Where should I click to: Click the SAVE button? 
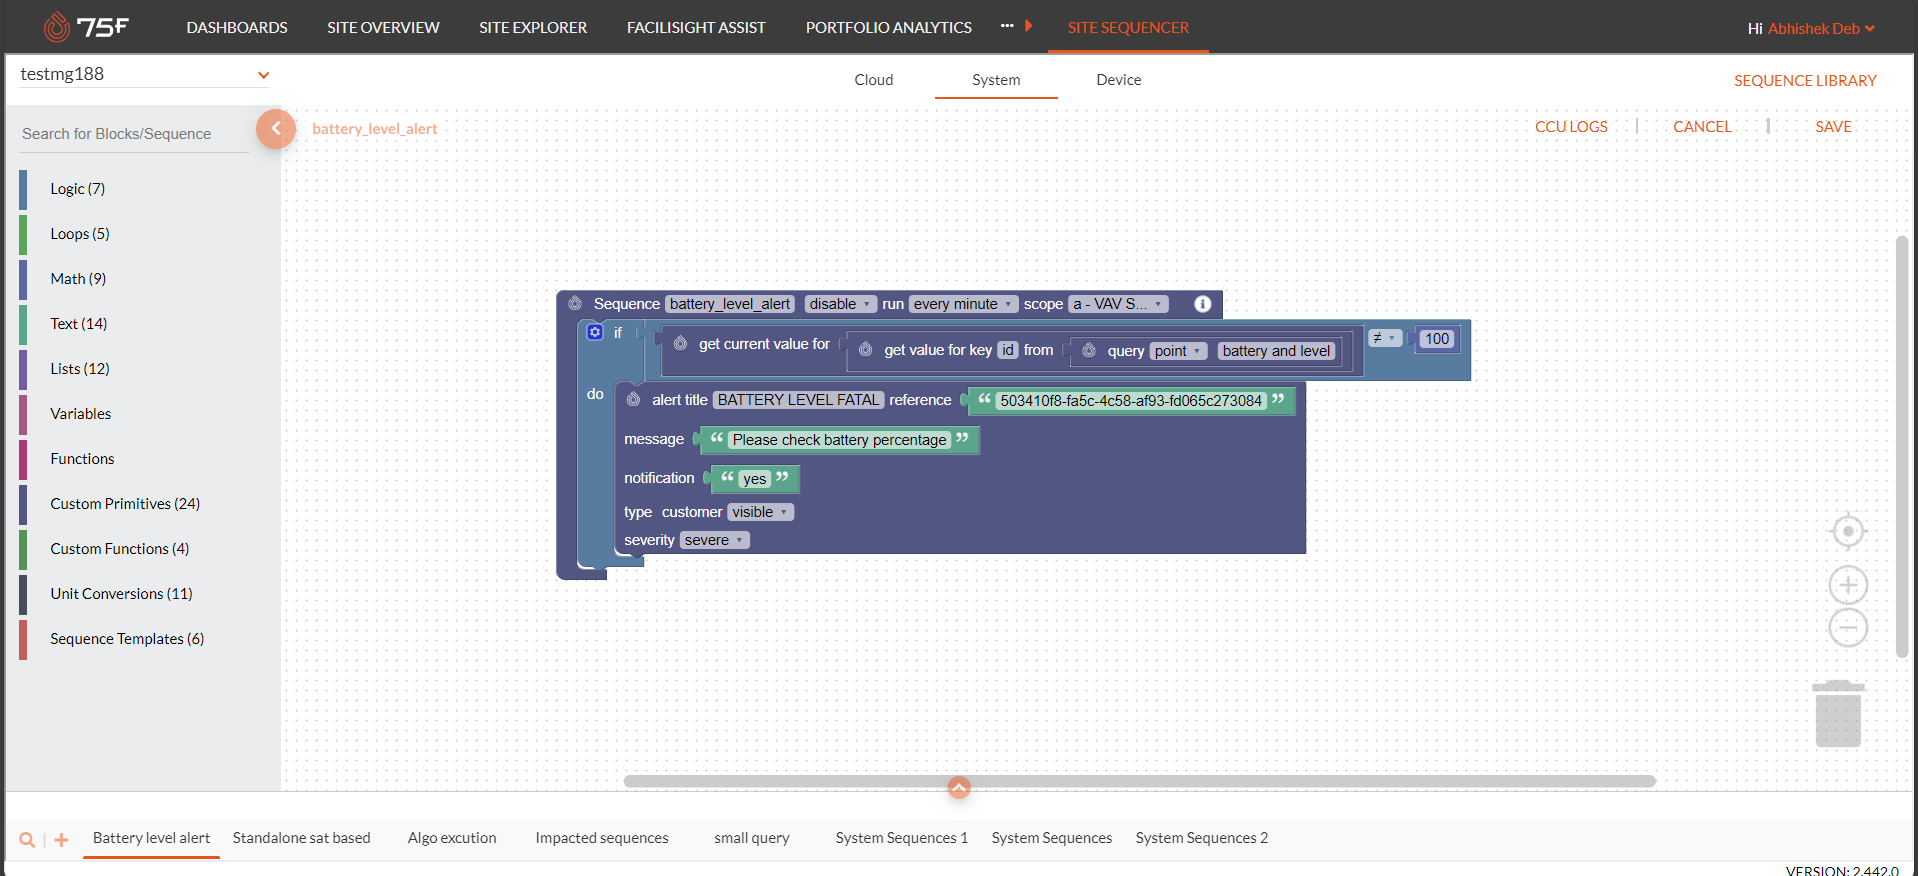pyautogui.click(x=1832, y=127)
